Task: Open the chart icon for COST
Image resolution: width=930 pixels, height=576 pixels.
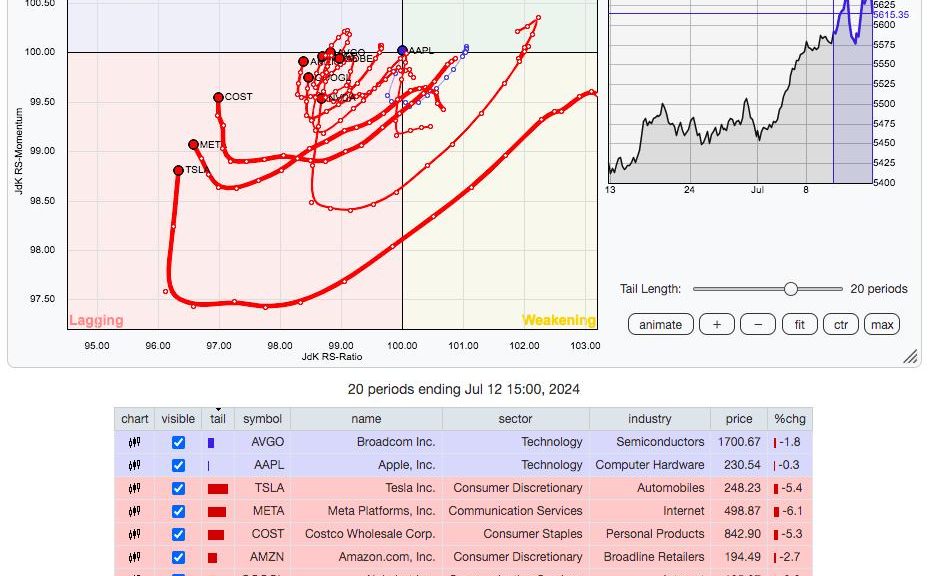Action: click(135, 534)
